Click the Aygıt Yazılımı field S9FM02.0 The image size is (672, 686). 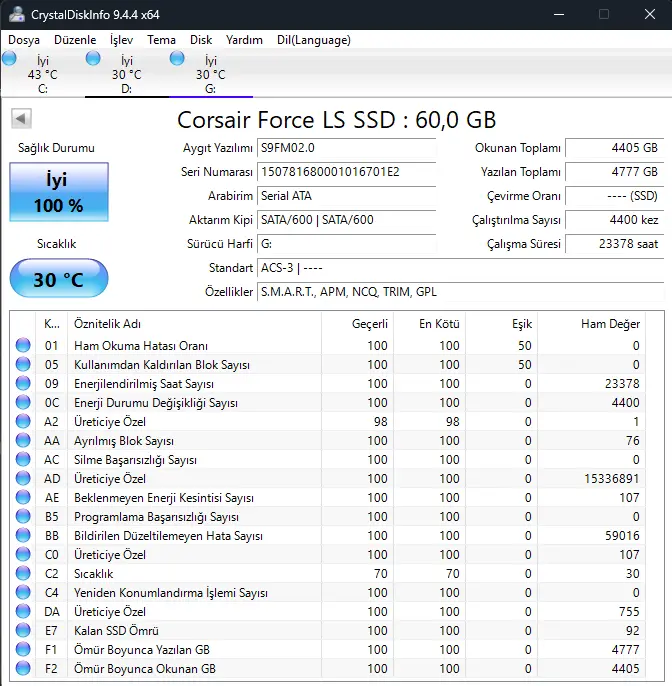click(346, 148)
